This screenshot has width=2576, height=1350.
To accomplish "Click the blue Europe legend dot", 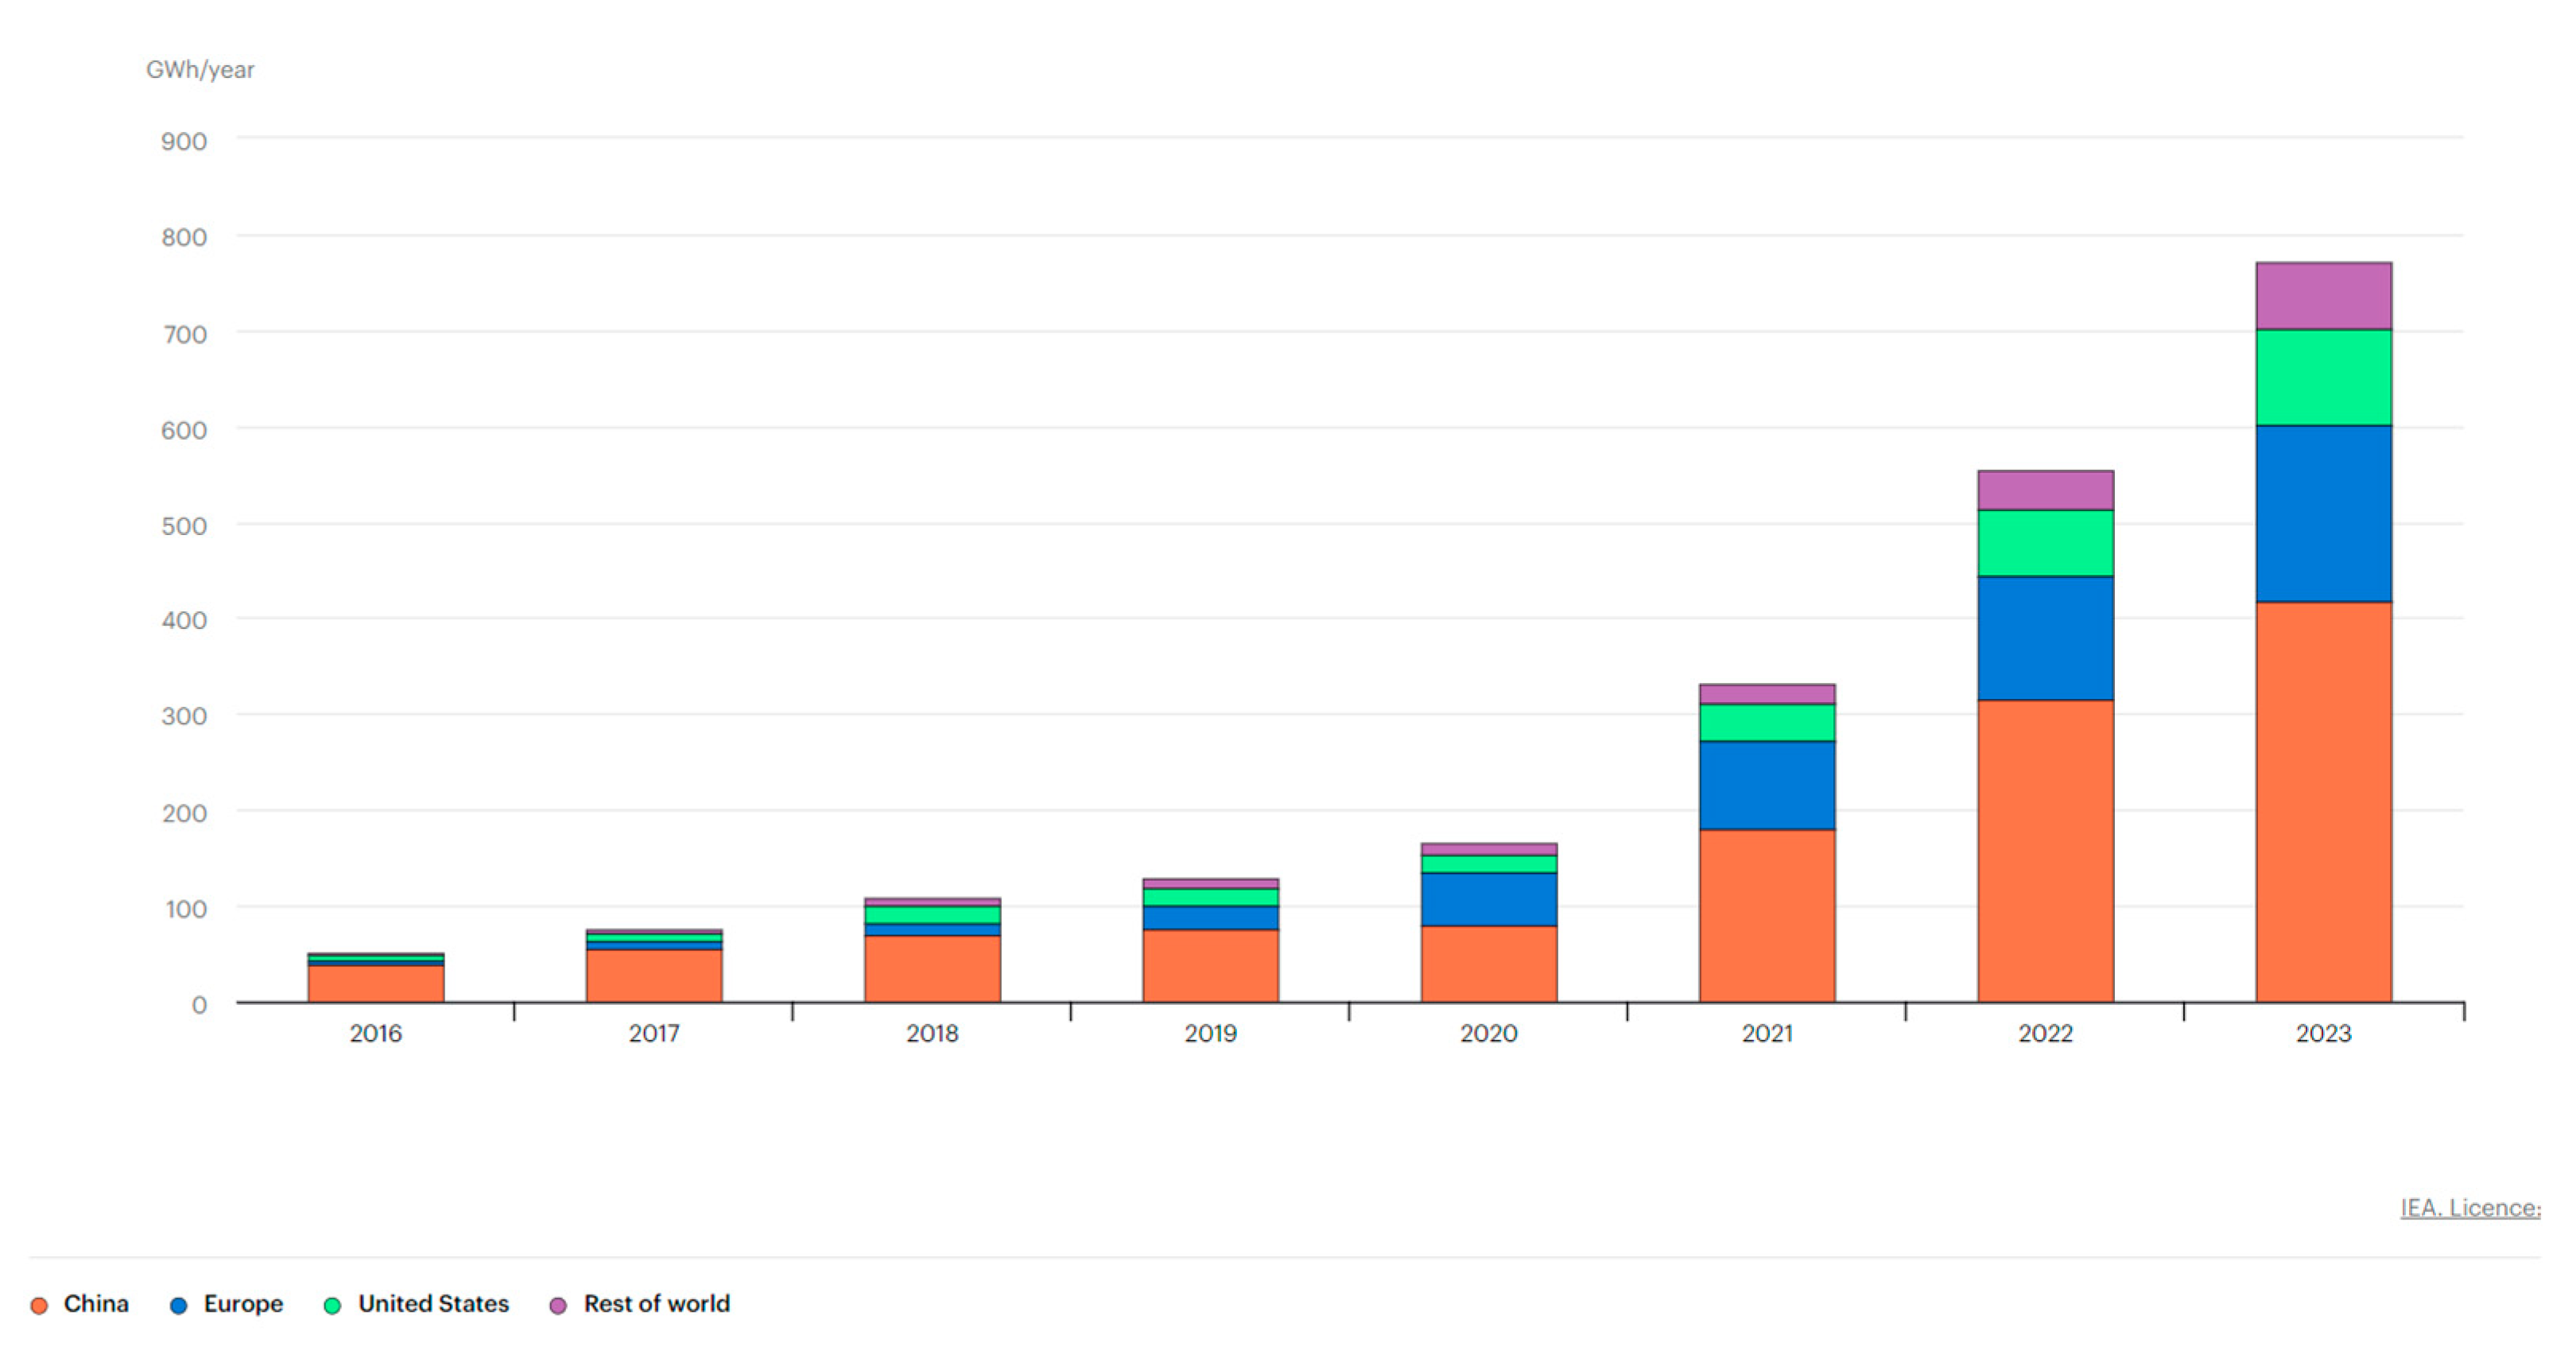I will (x=178, y=1305).
